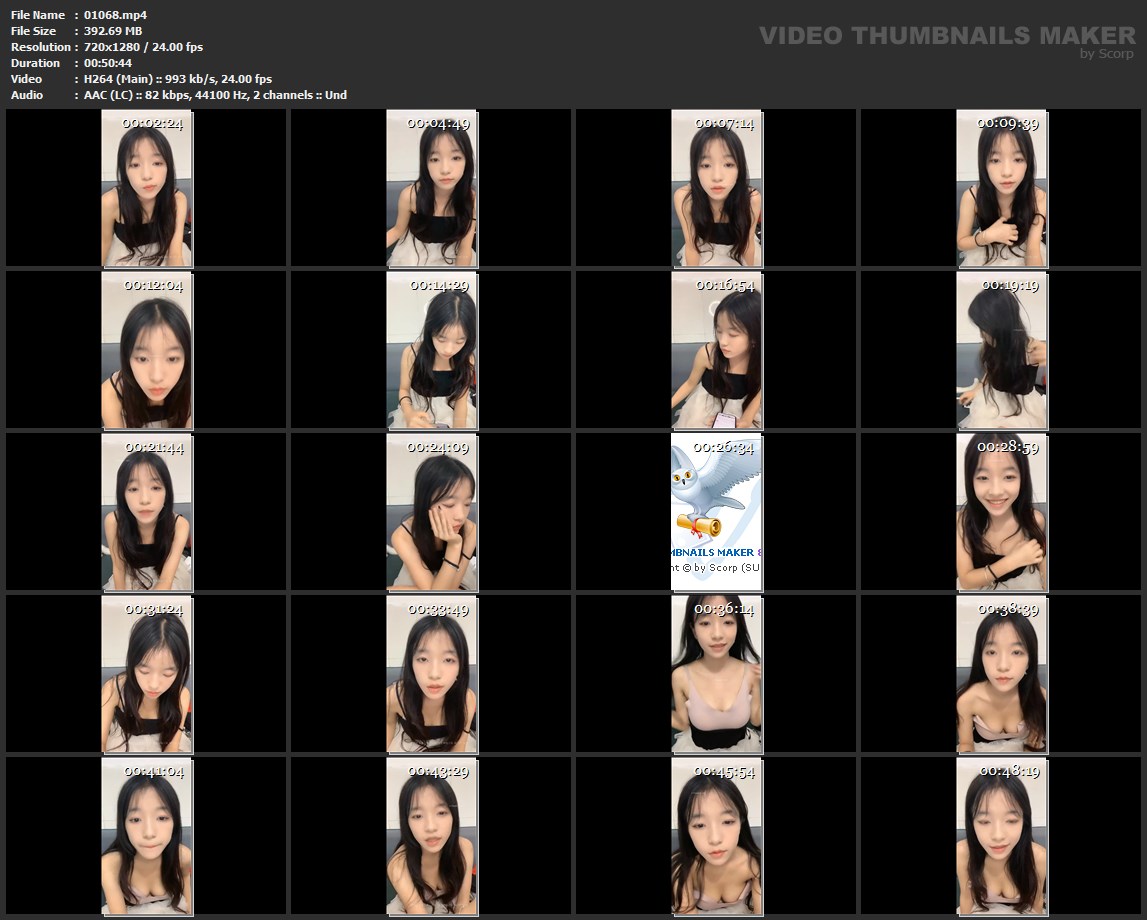Click the file name 01068.mp4
Image resolution: width=1147 pixels, height=920 pixels.
115,15
